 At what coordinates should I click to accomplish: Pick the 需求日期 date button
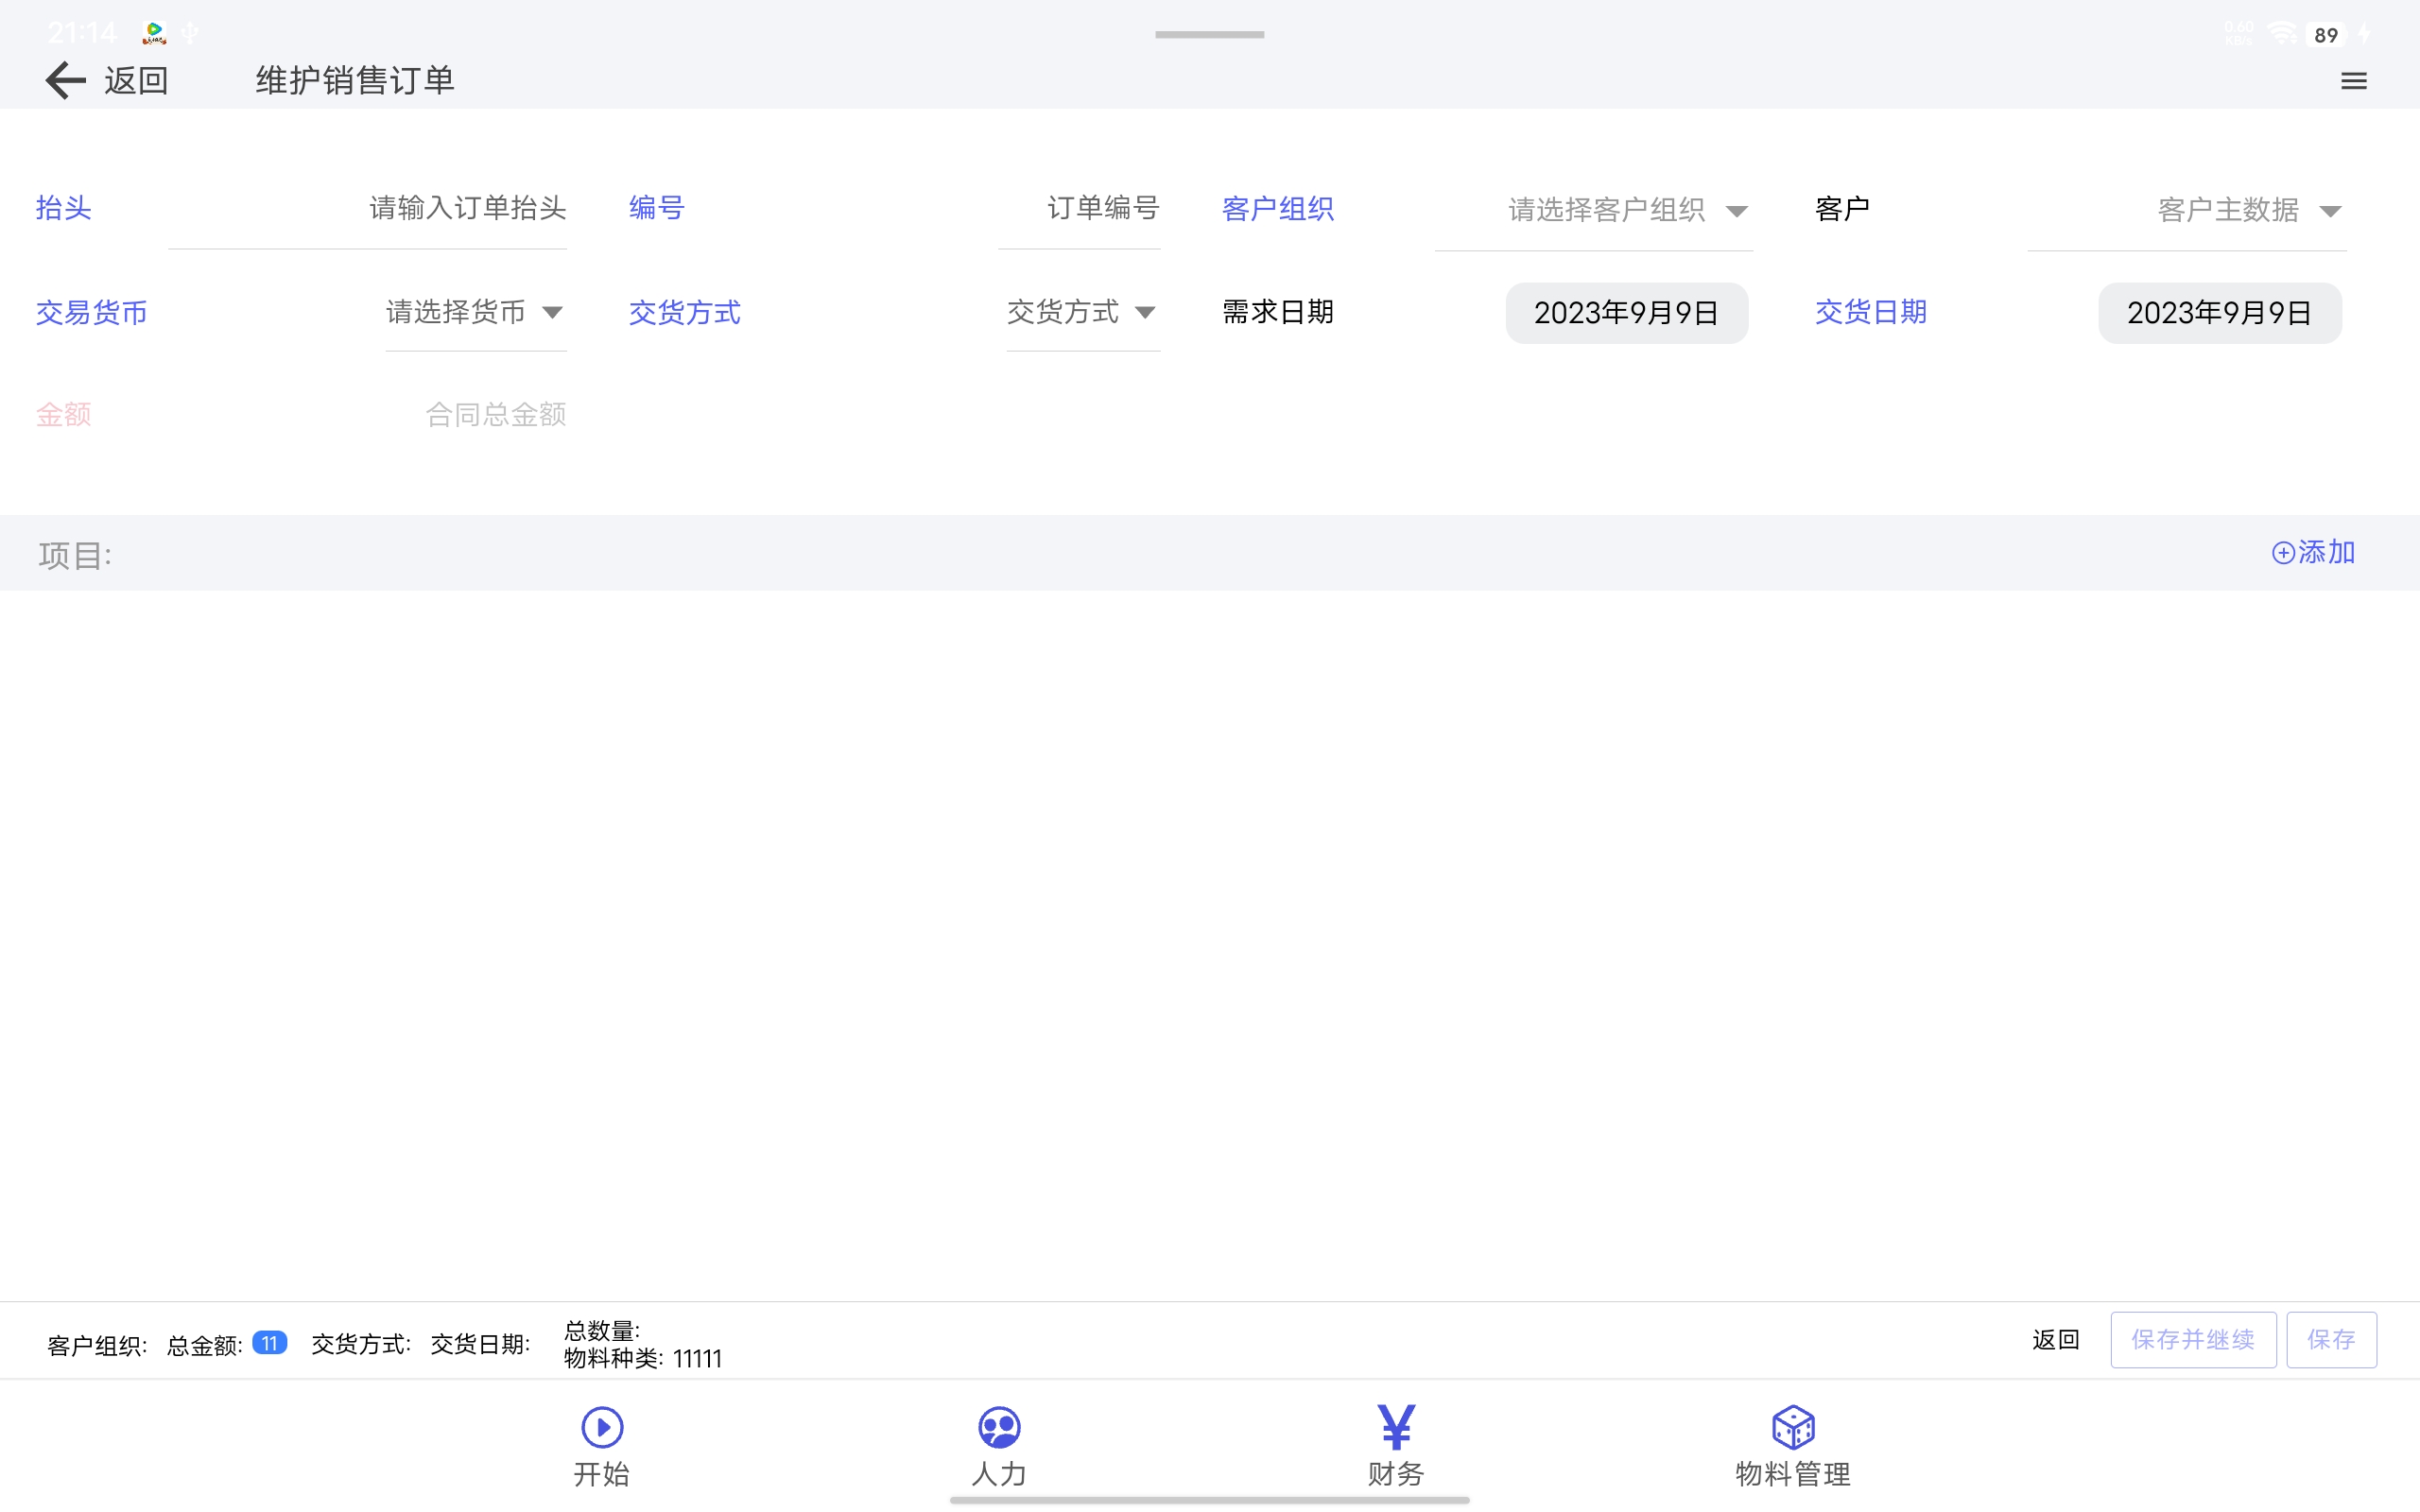tap(1626, 313)
